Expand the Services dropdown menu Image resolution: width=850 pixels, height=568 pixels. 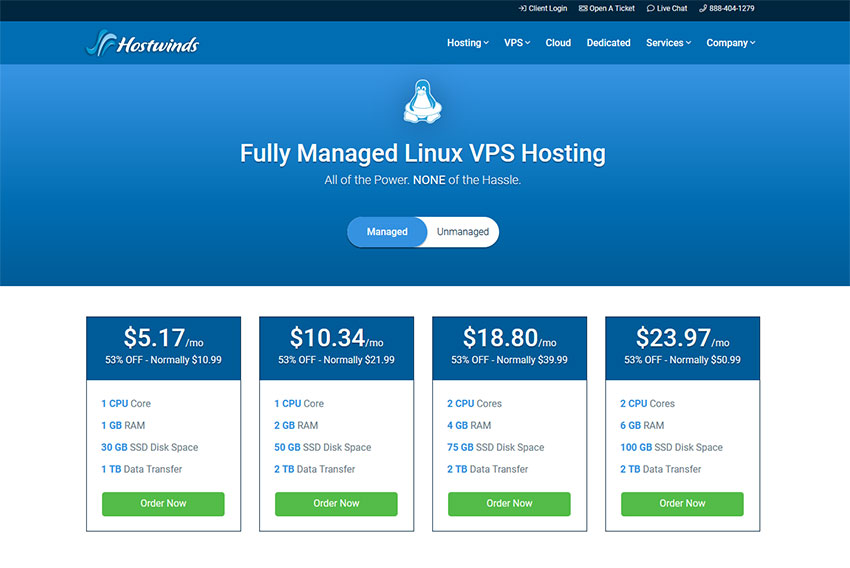click(x=668, y=43)
